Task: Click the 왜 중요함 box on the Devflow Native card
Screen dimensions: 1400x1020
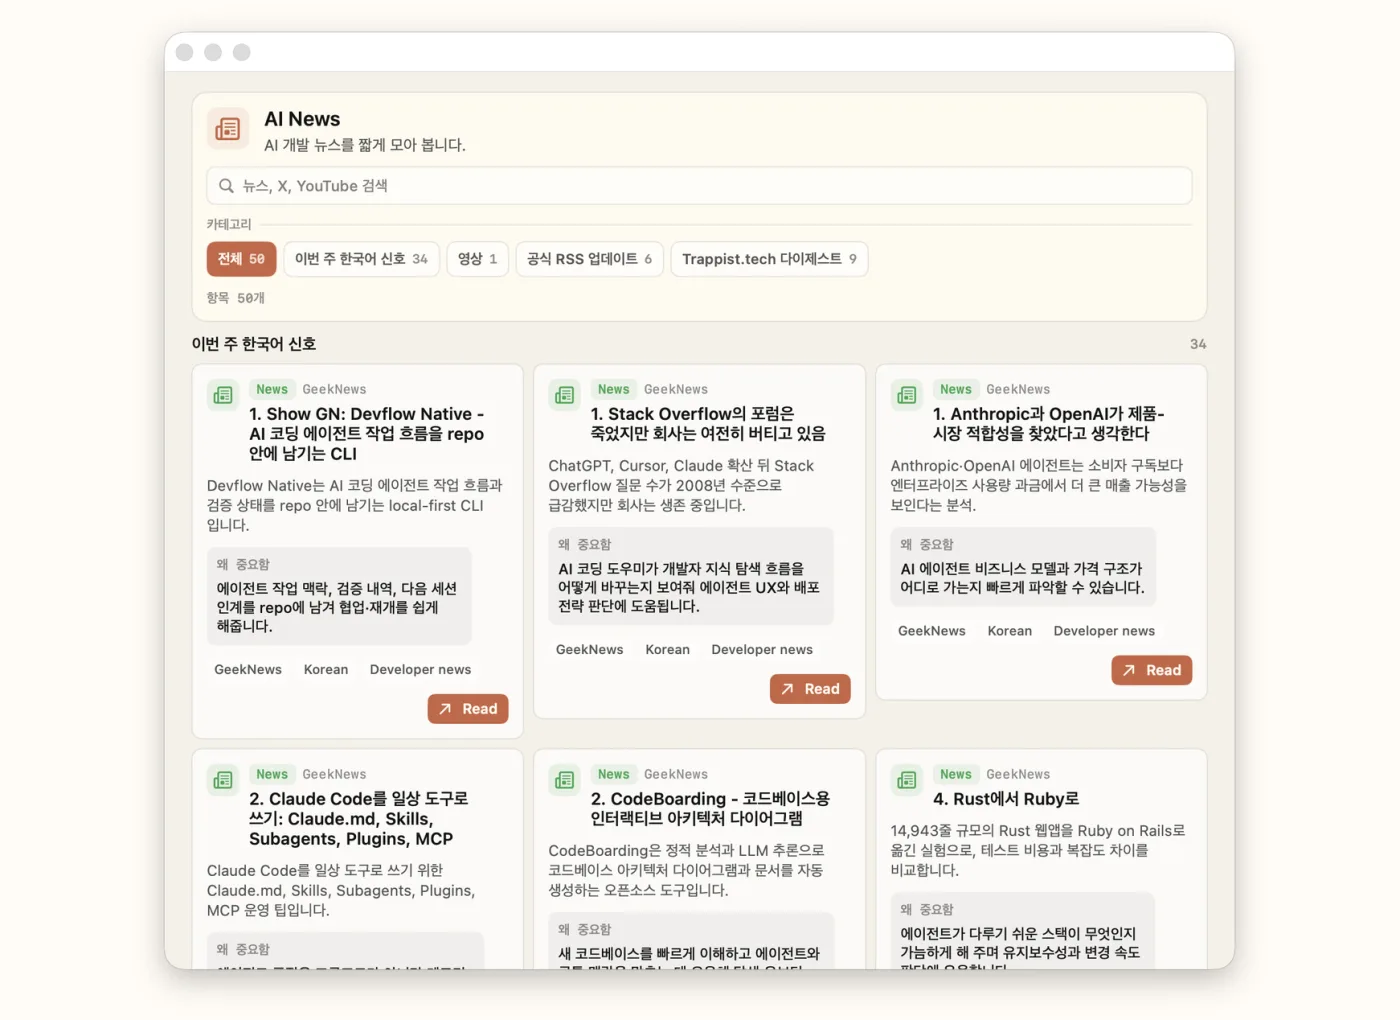Action: [x=339, y=596]
